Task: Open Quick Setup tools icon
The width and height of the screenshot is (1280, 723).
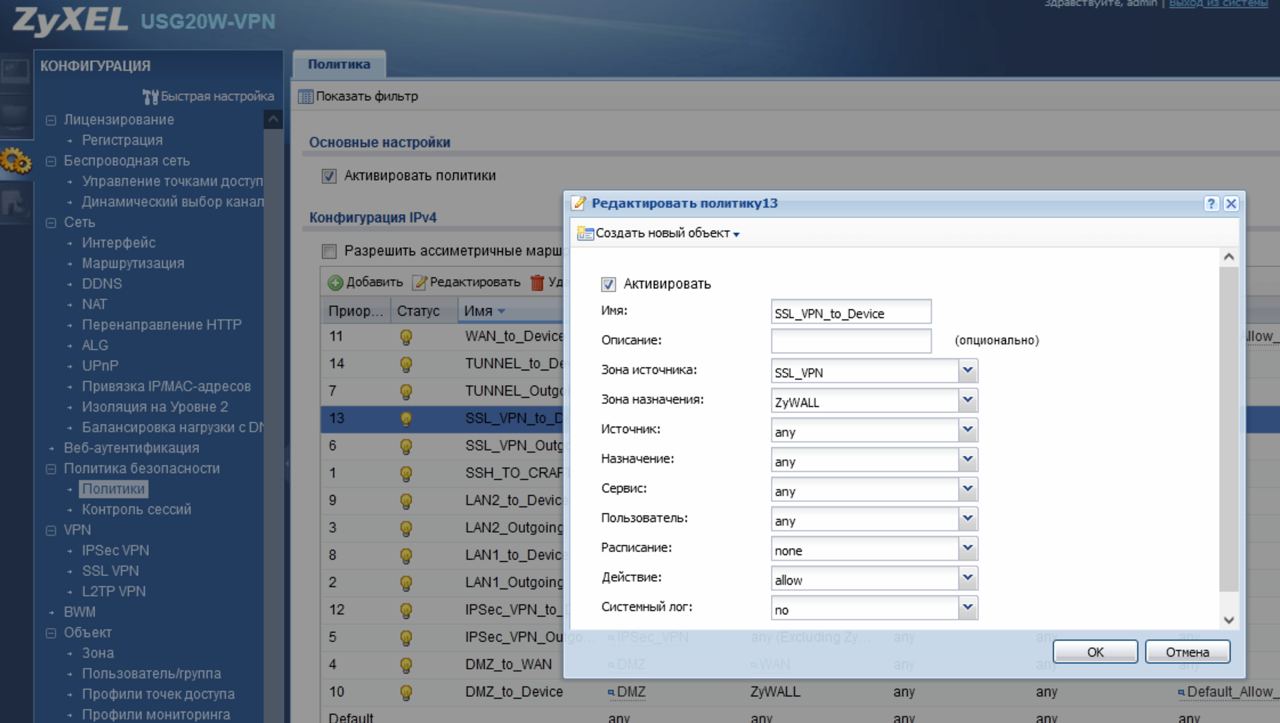Action: [x=150, y=97]
